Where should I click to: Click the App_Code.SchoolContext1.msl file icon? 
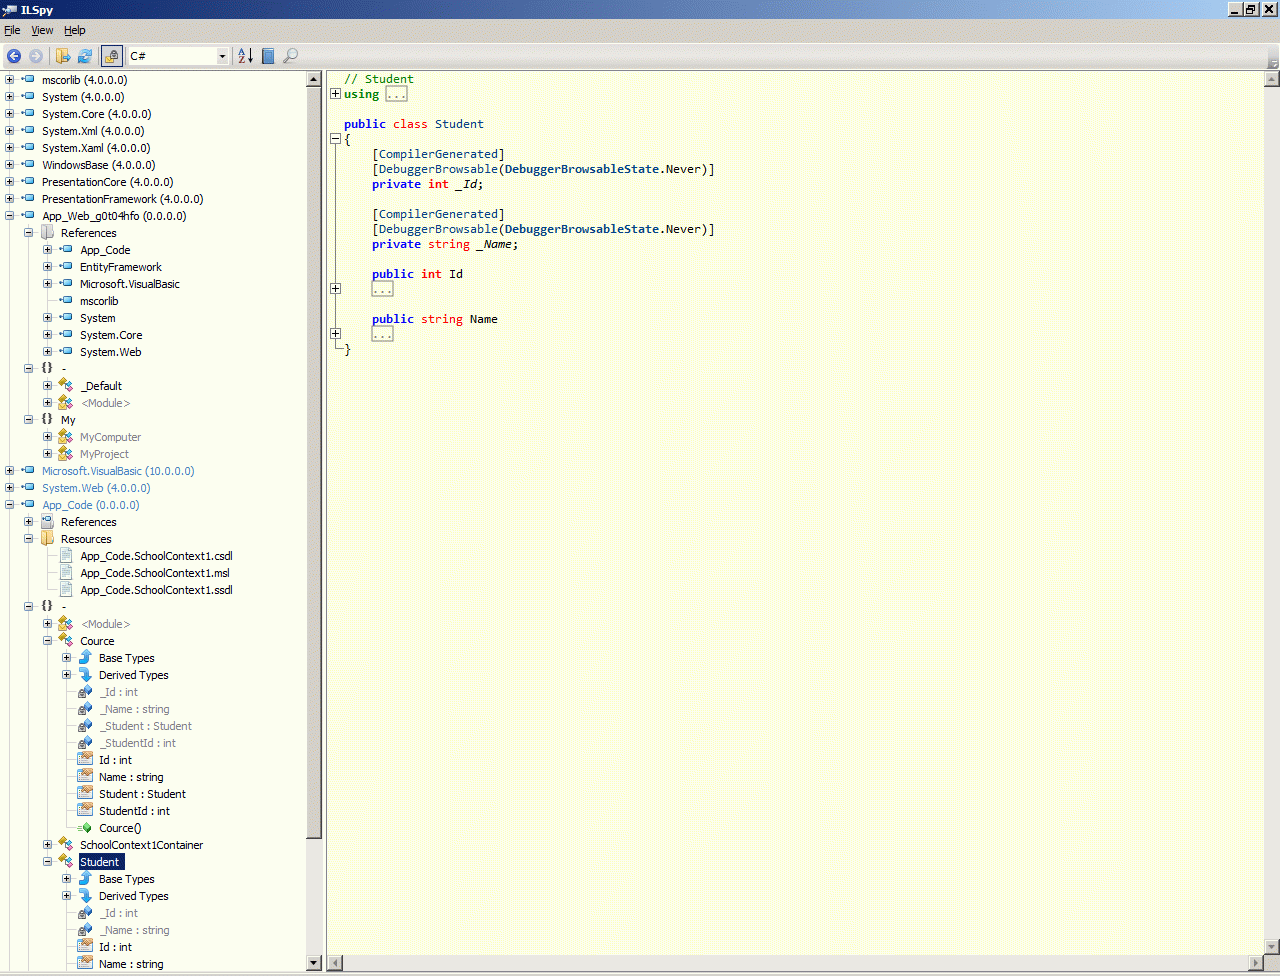pyautogui.click(x=67, y=573)
